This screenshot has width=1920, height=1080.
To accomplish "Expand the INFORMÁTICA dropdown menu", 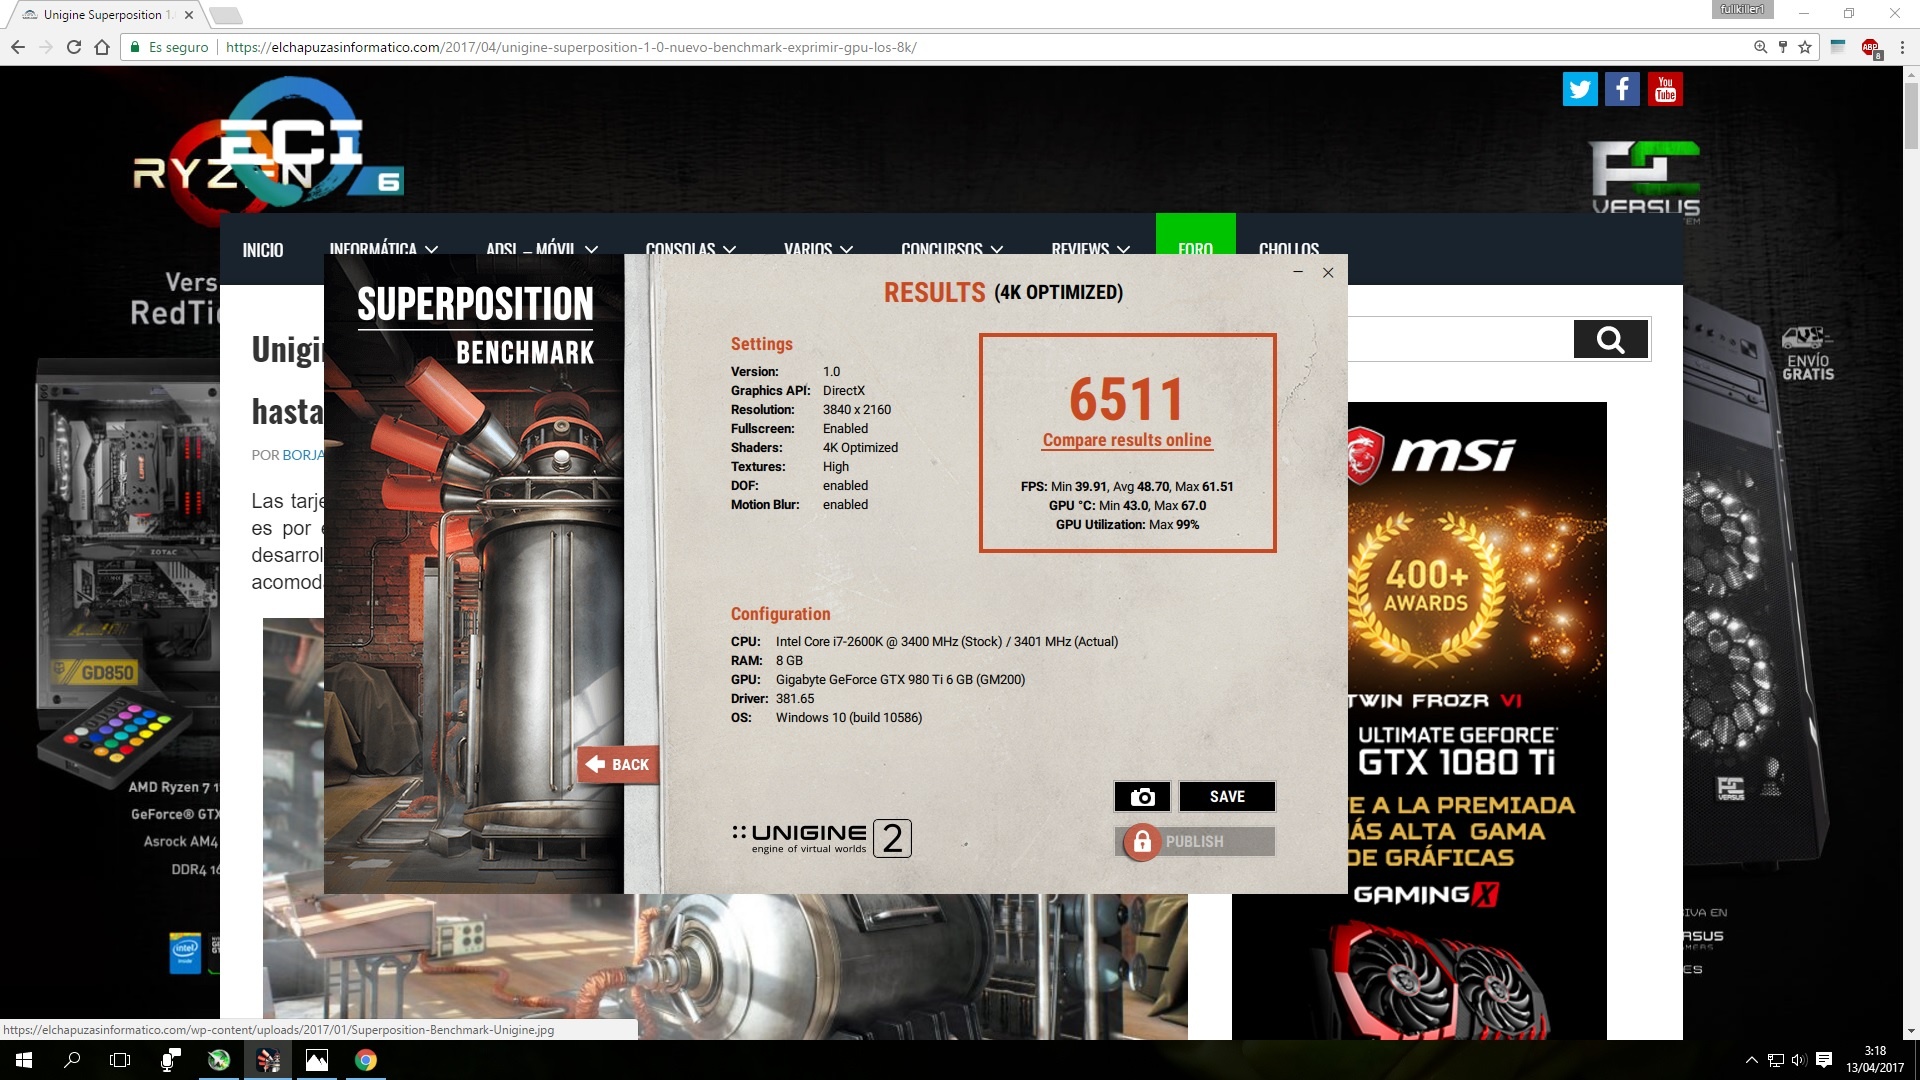I will pos(382,250).
